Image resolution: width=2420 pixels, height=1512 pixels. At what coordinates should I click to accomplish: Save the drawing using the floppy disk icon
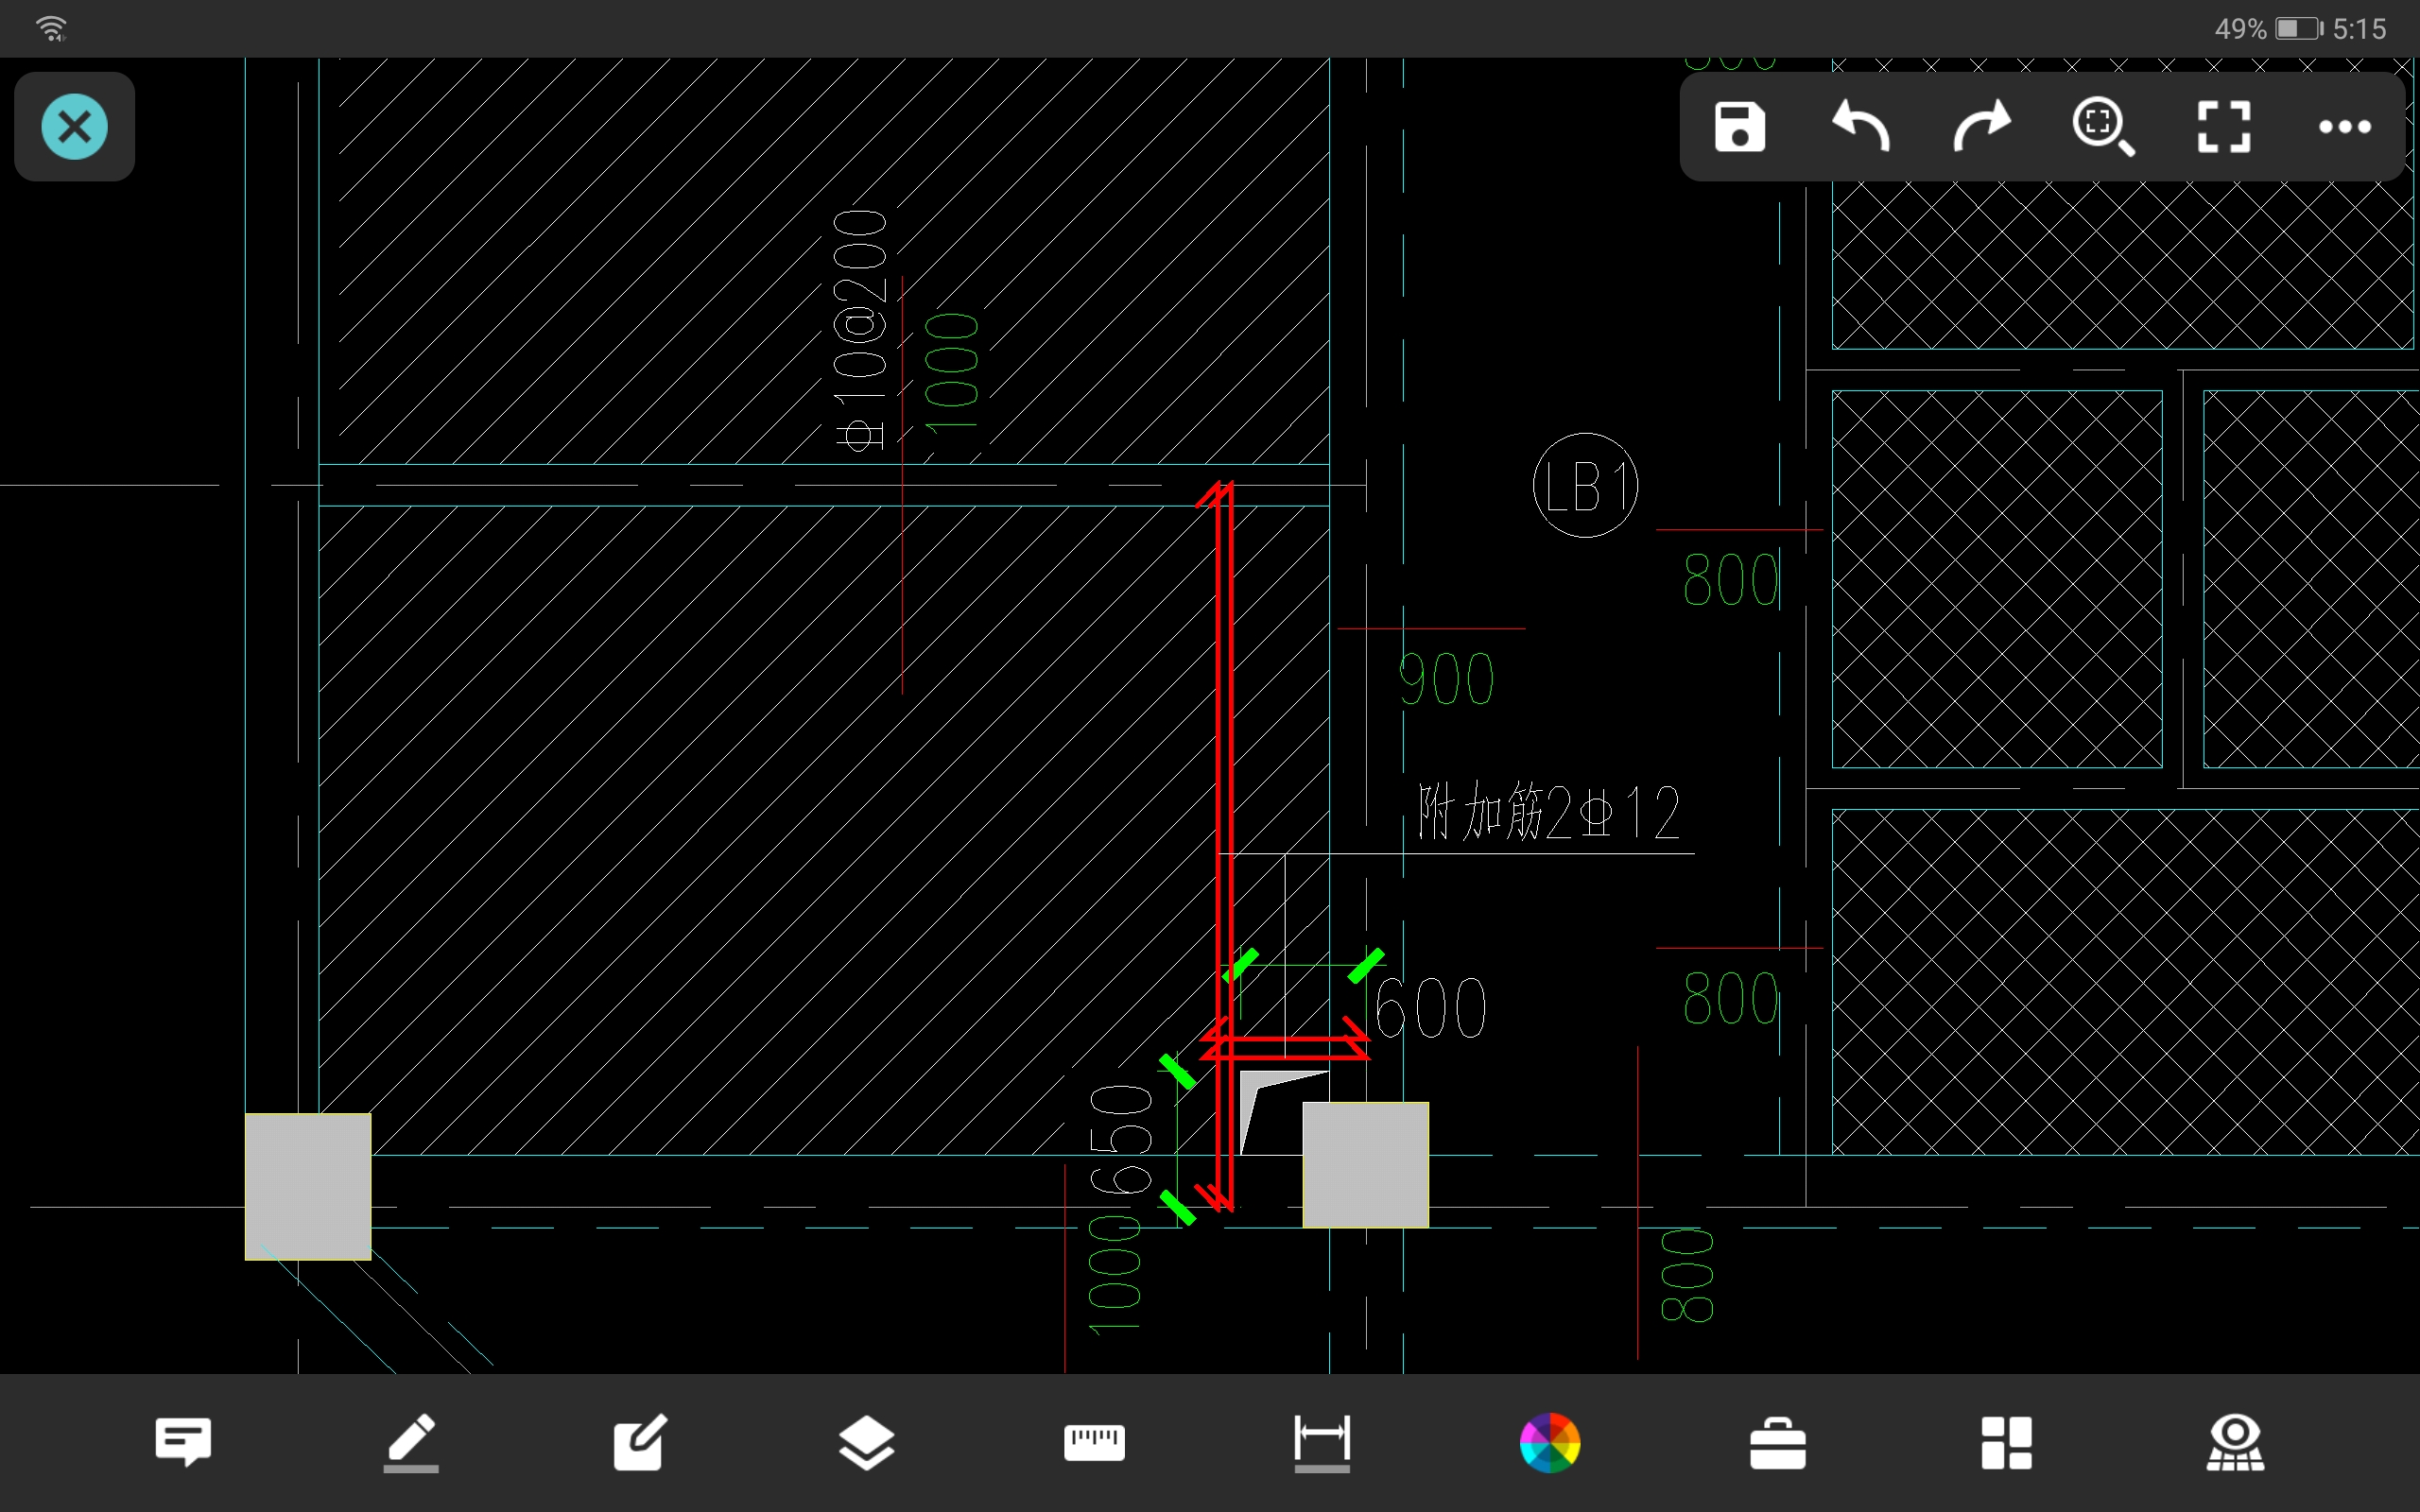click(1739, 127)
